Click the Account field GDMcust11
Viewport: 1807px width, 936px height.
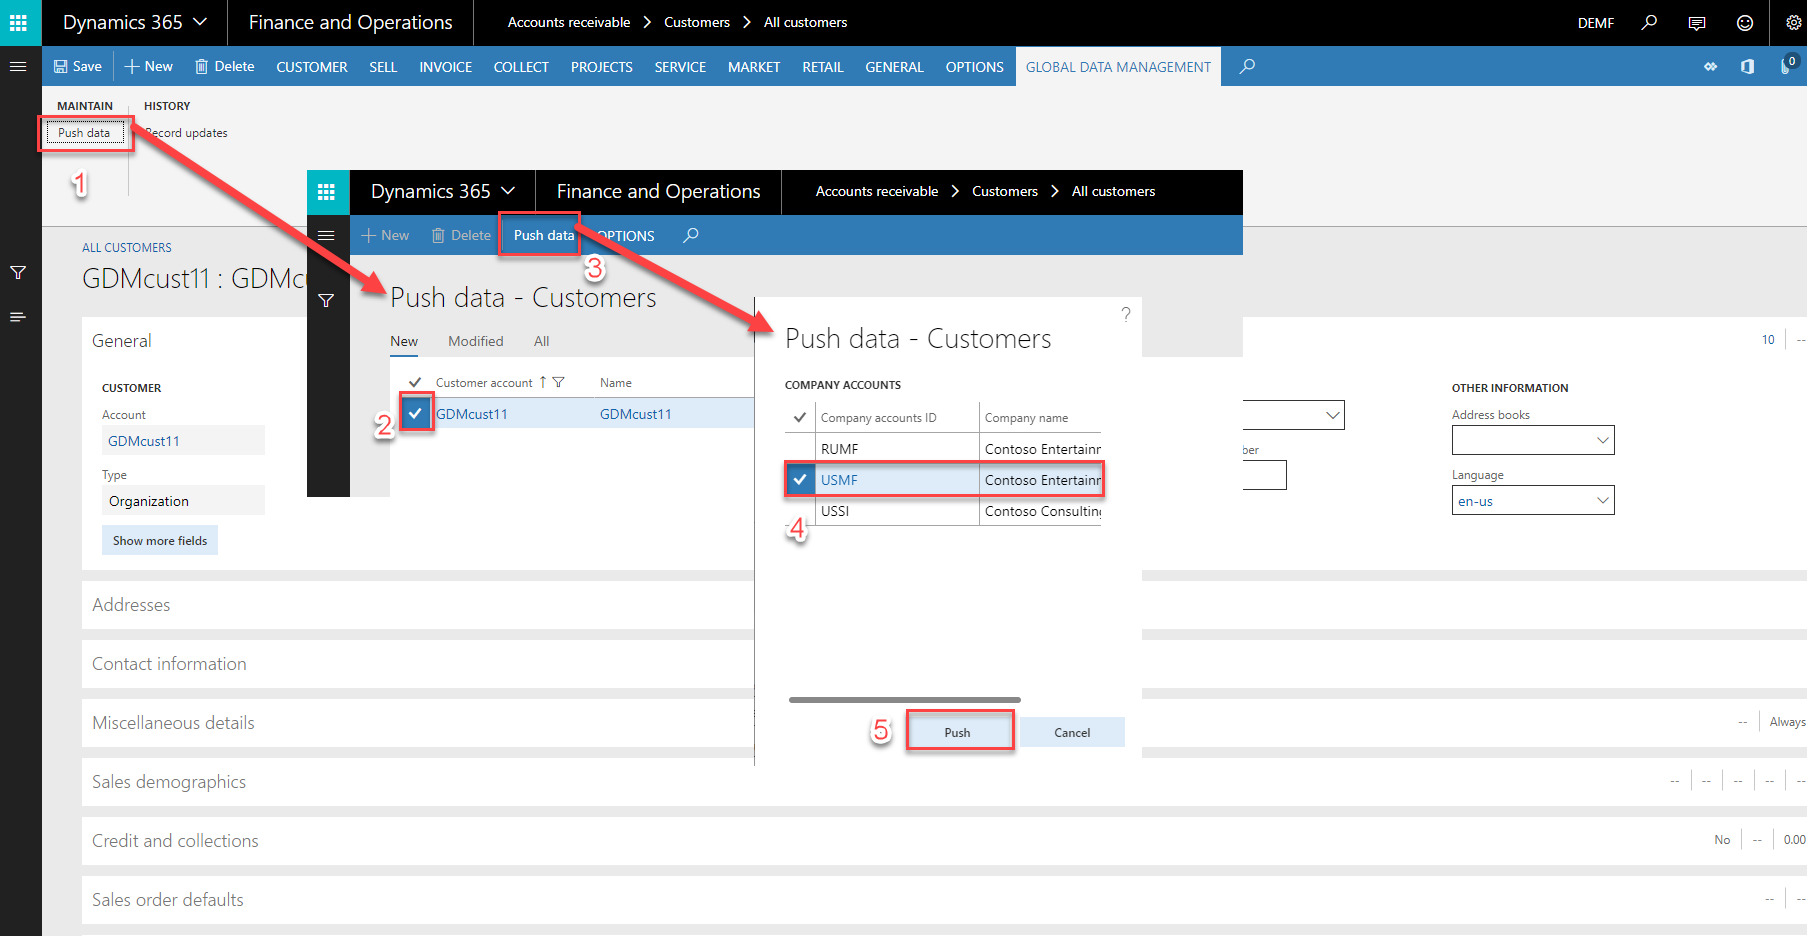[x=182, y=441]
